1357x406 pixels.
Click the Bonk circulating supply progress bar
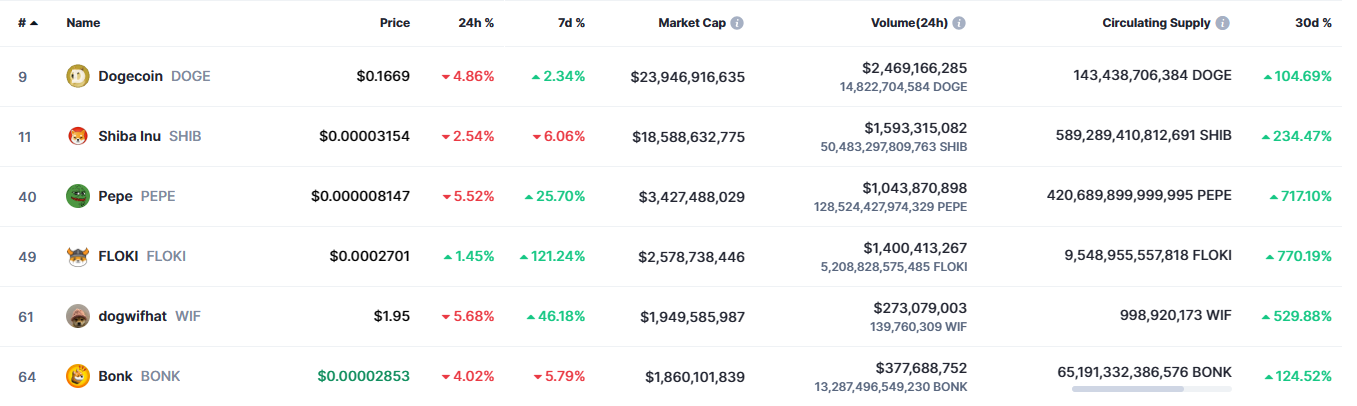click(x=1152, y=388)
